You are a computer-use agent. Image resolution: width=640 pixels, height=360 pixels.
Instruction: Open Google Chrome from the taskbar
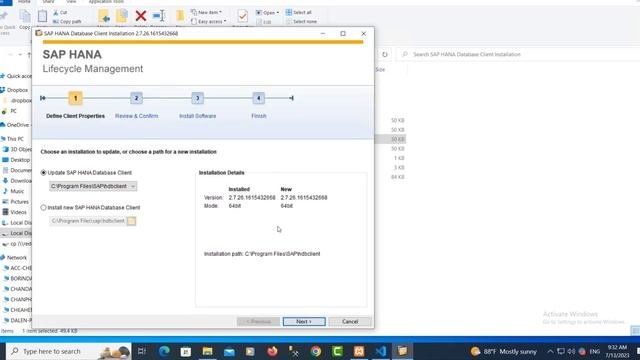(x=316, y=351)
